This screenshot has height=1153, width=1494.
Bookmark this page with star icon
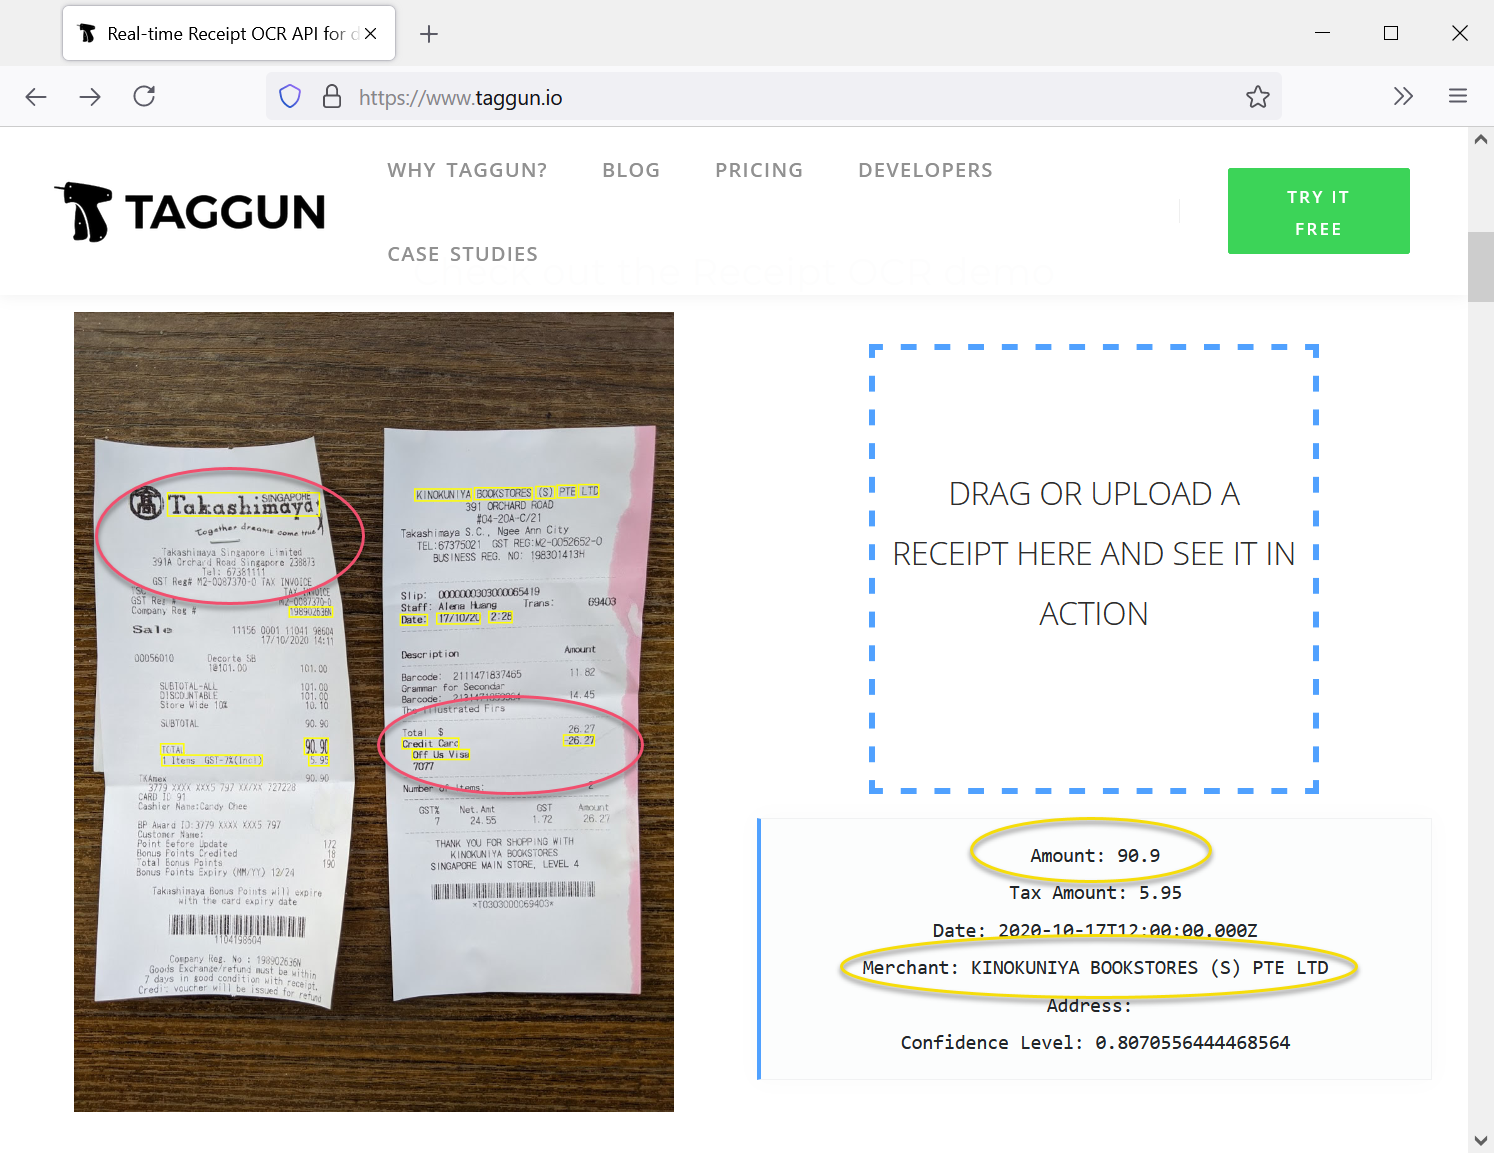[x=1257, y=97]
